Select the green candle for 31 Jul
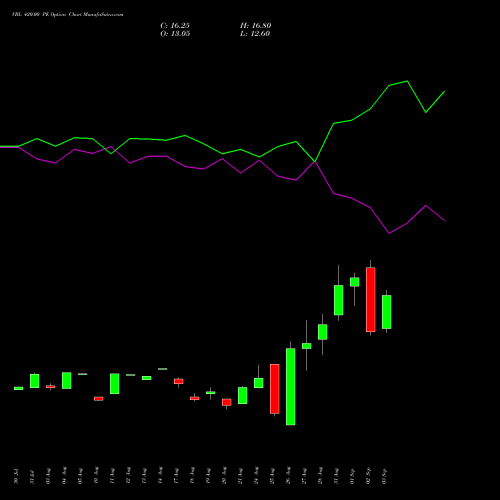 pos(35,381)
